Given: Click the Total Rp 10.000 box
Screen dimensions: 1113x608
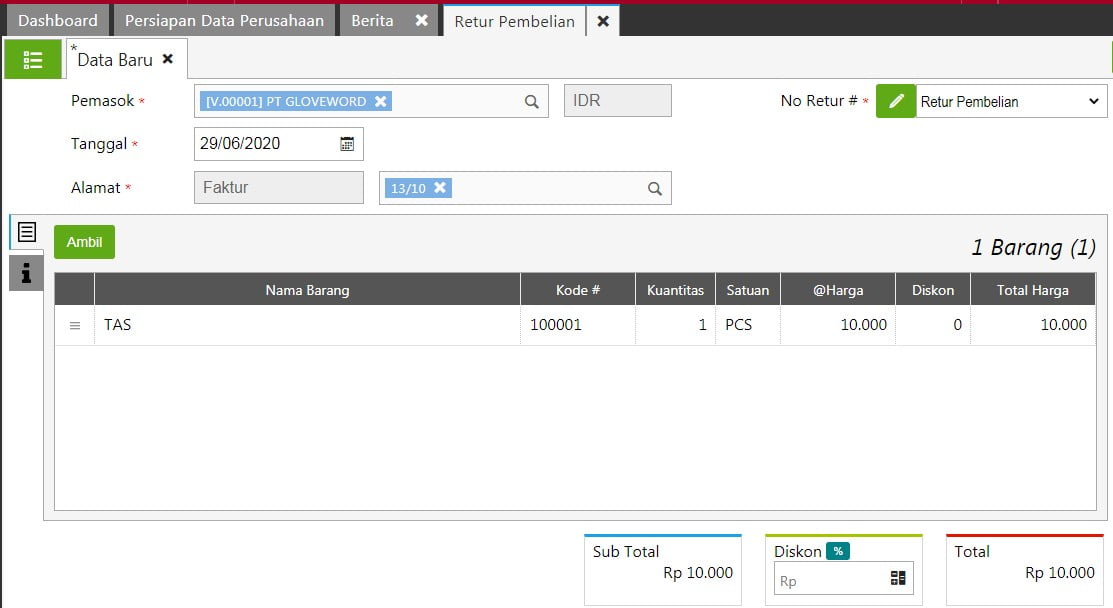Looking at the screenshot, I should click(x=1025, y=570).
